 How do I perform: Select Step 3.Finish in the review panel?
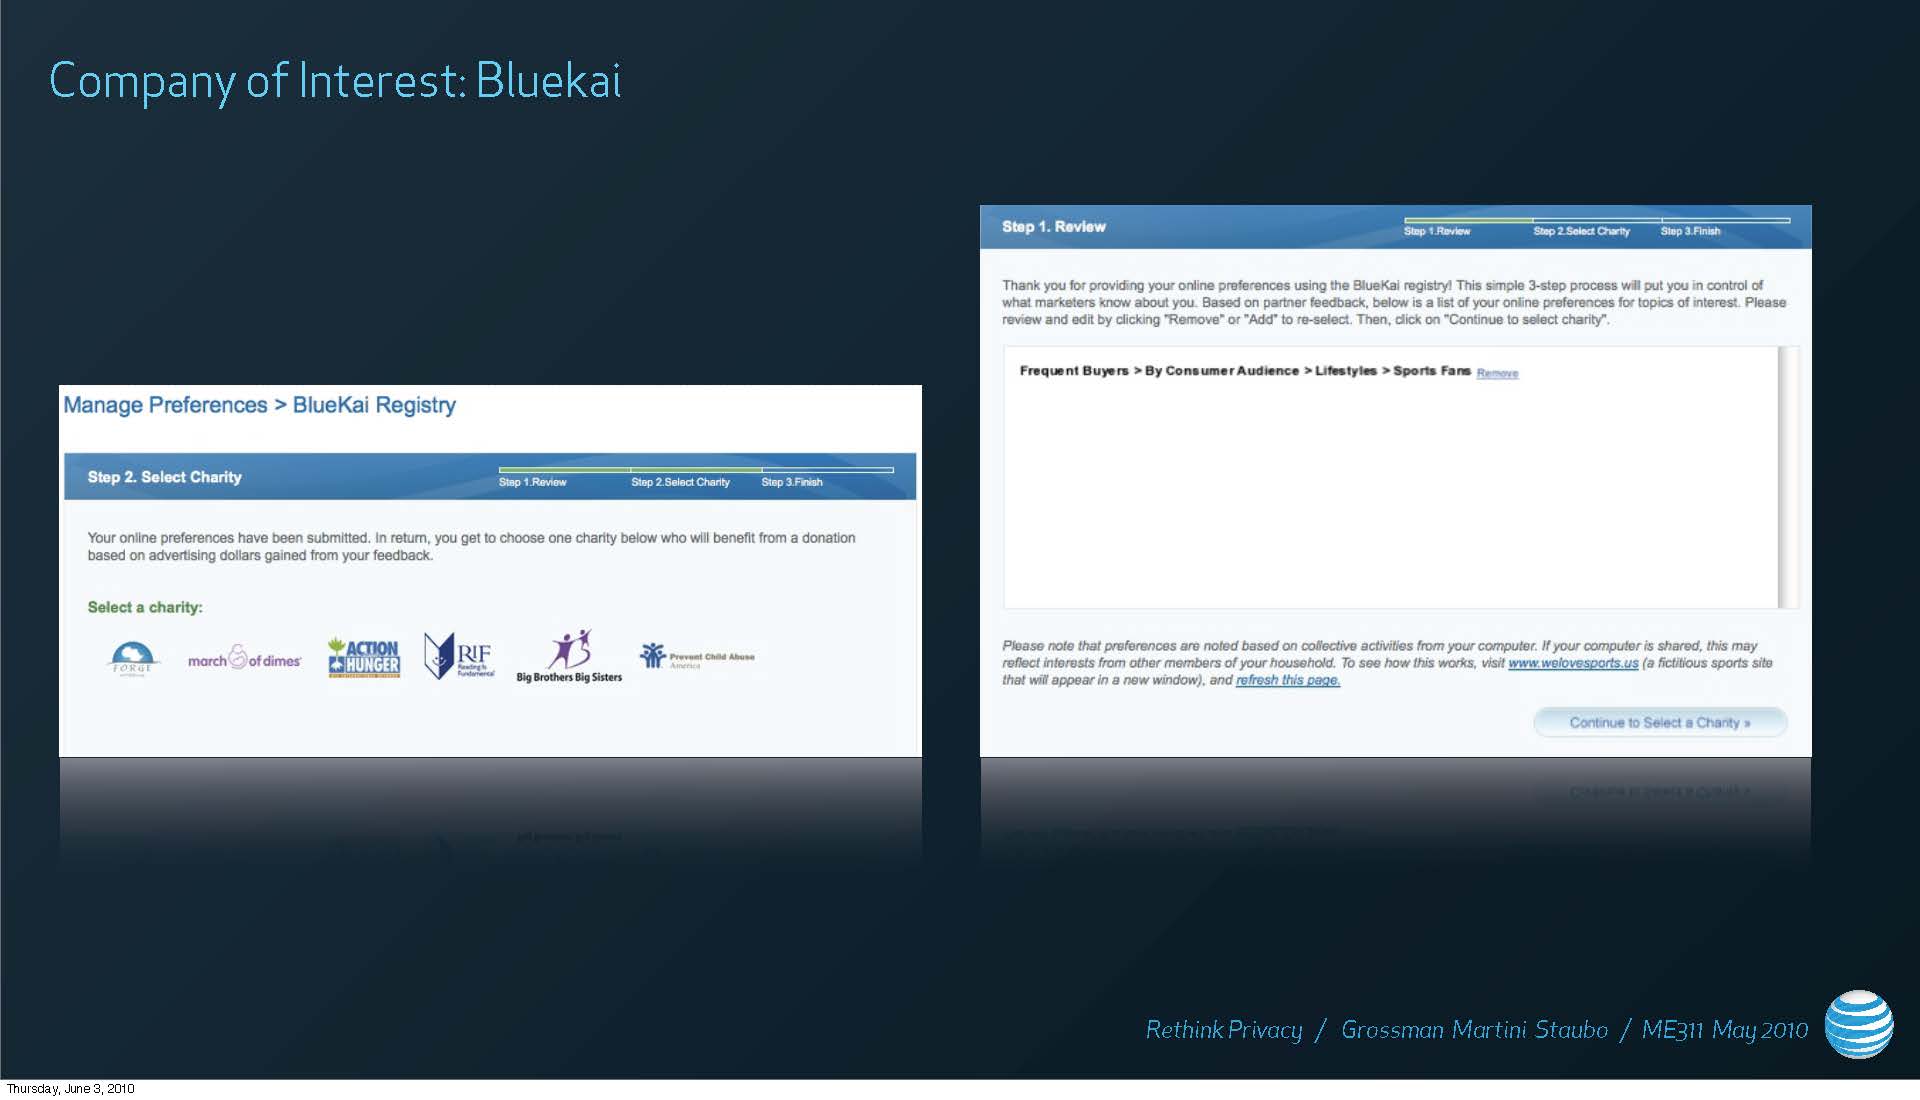1691,231
